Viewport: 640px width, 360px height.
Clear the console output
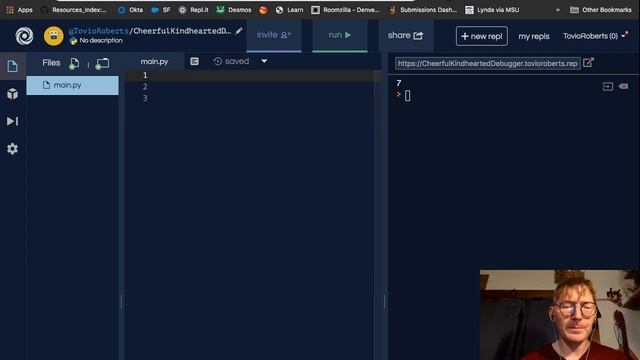pyautogui.click(x=623, y=86)
